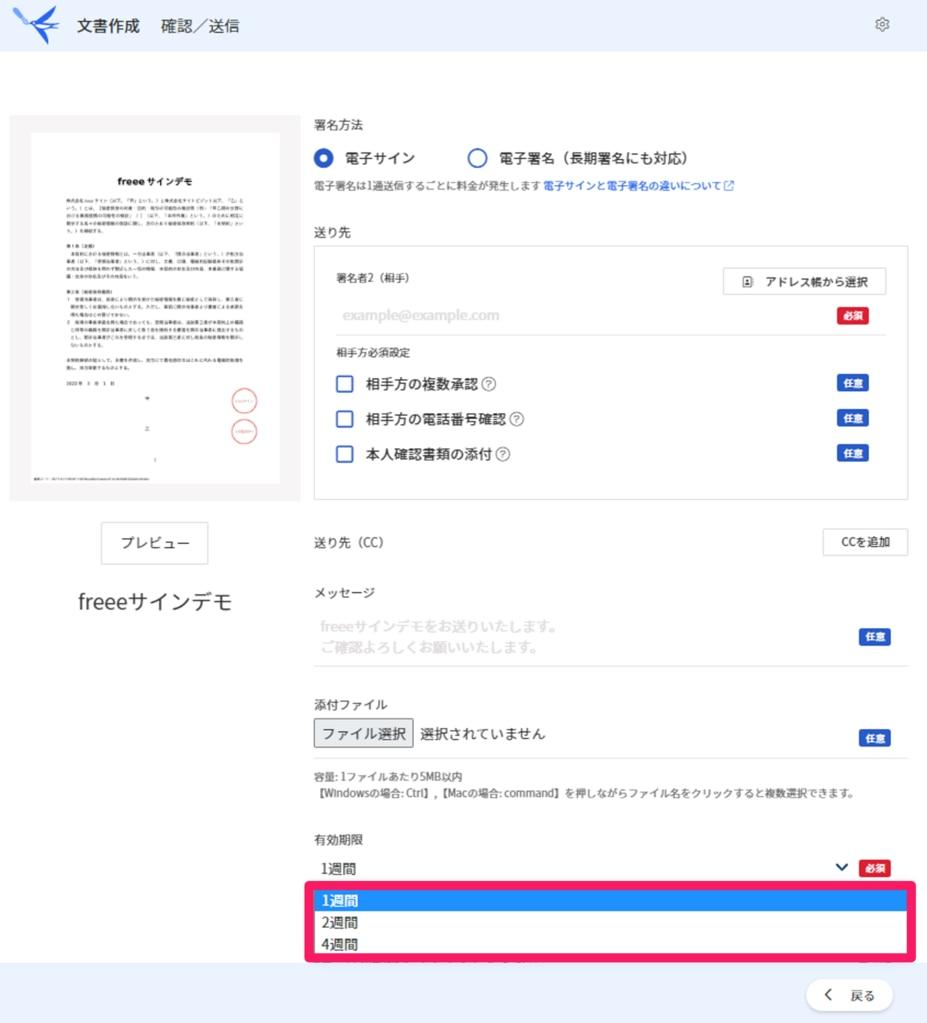
Task: Click the 任意 badge beside 相手方の複数承認
Action: click(x=853, y=383)
